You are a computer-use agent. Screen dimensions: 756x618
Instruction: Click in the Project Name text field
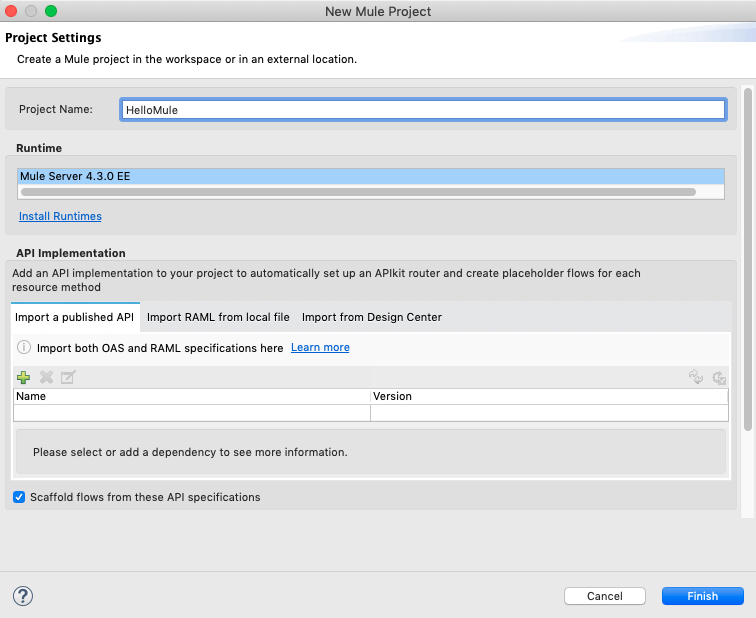point(422,110)
